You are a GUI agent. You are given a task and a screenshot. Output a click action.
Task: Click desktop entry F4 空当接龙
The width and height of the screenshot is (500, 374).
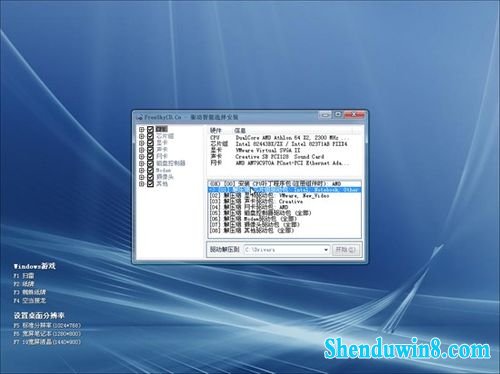tap(30, 301)
